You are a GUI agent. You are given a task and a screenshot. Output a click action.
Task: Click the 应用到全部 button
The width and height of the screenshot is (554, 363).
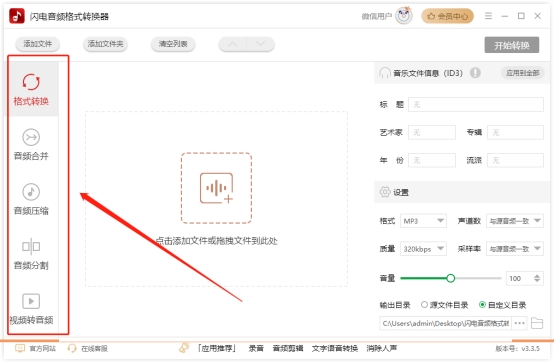tap(523, 73)
